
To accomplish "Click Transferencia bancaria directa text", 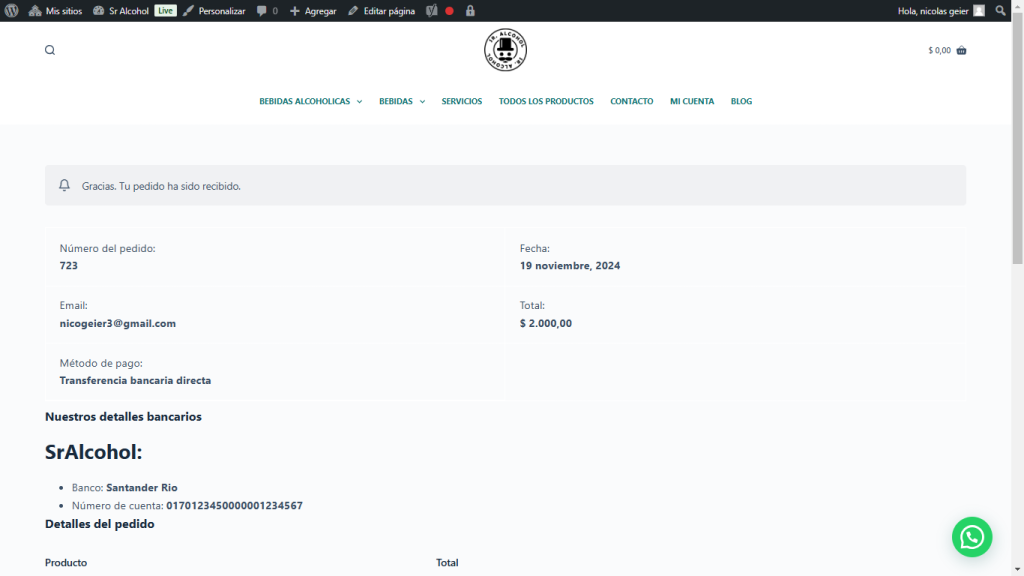I will [x=135, y=380].
